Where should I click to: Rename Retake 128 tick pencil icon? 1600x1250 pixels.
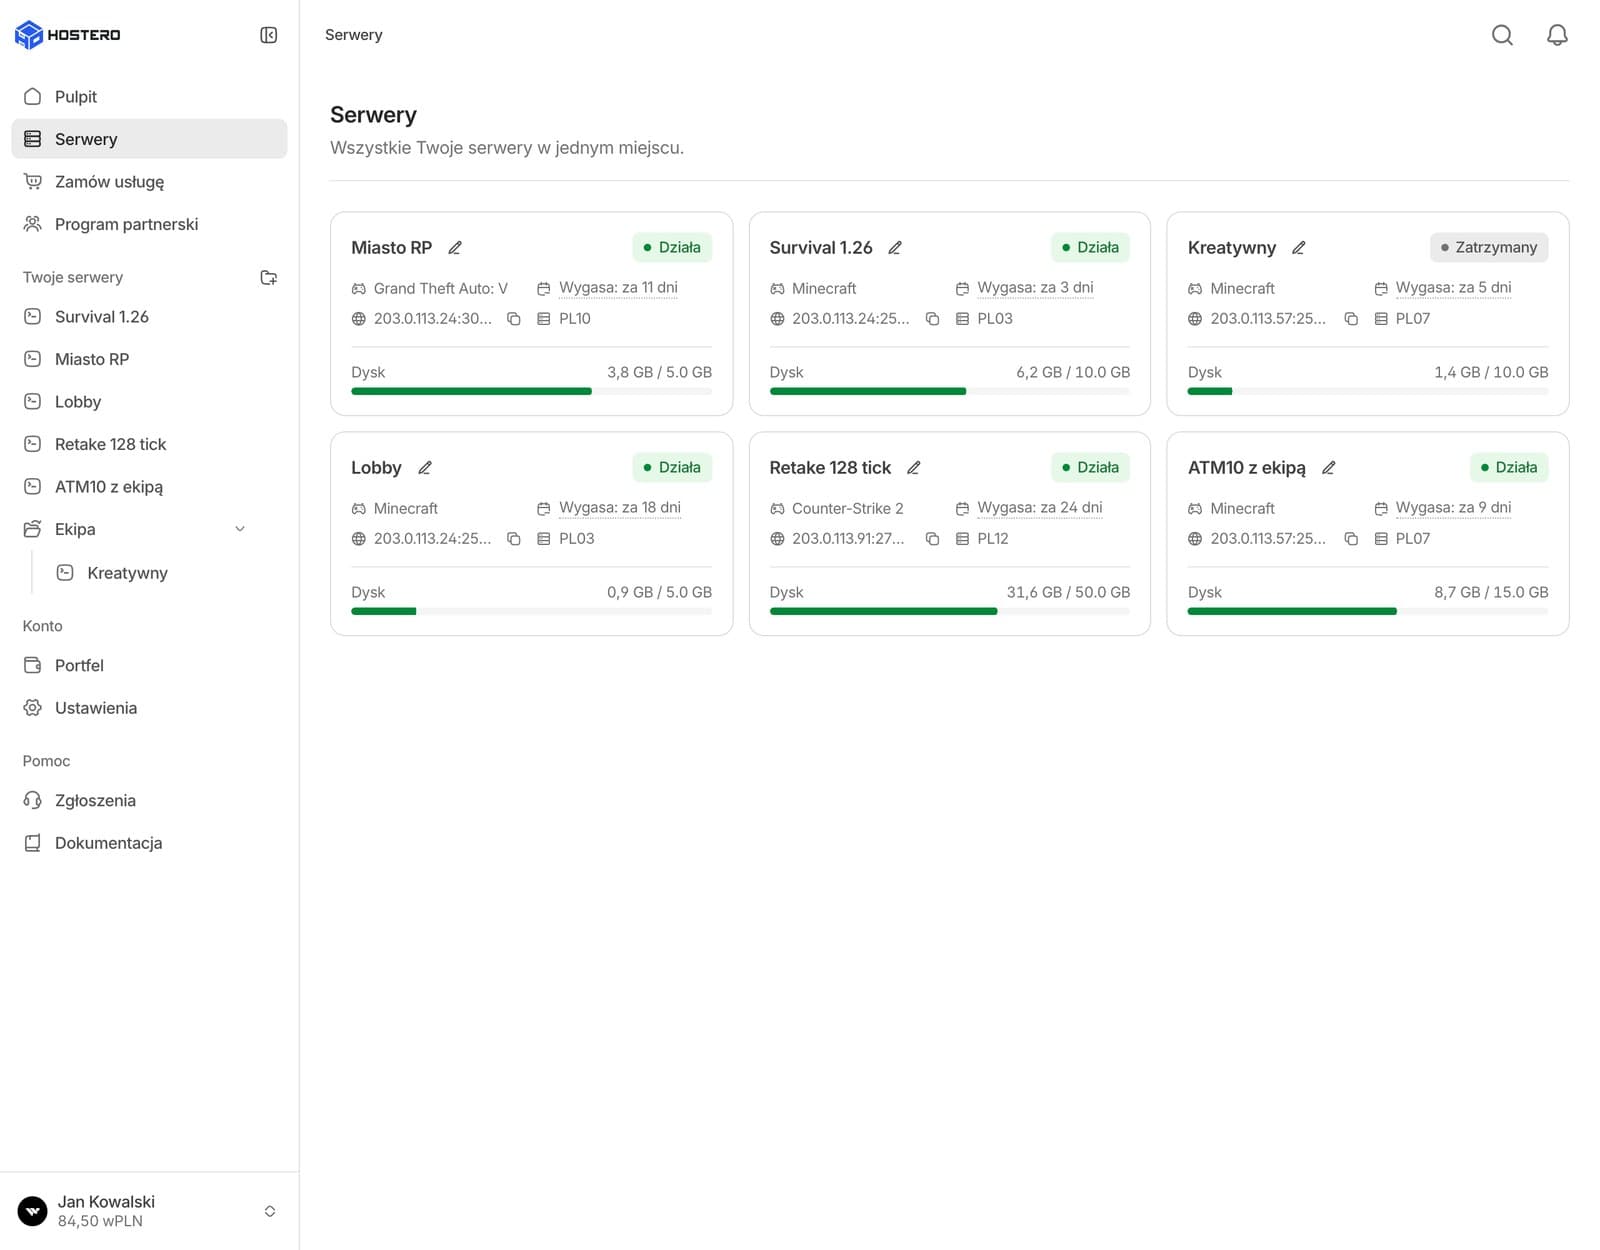pos(913,467)
